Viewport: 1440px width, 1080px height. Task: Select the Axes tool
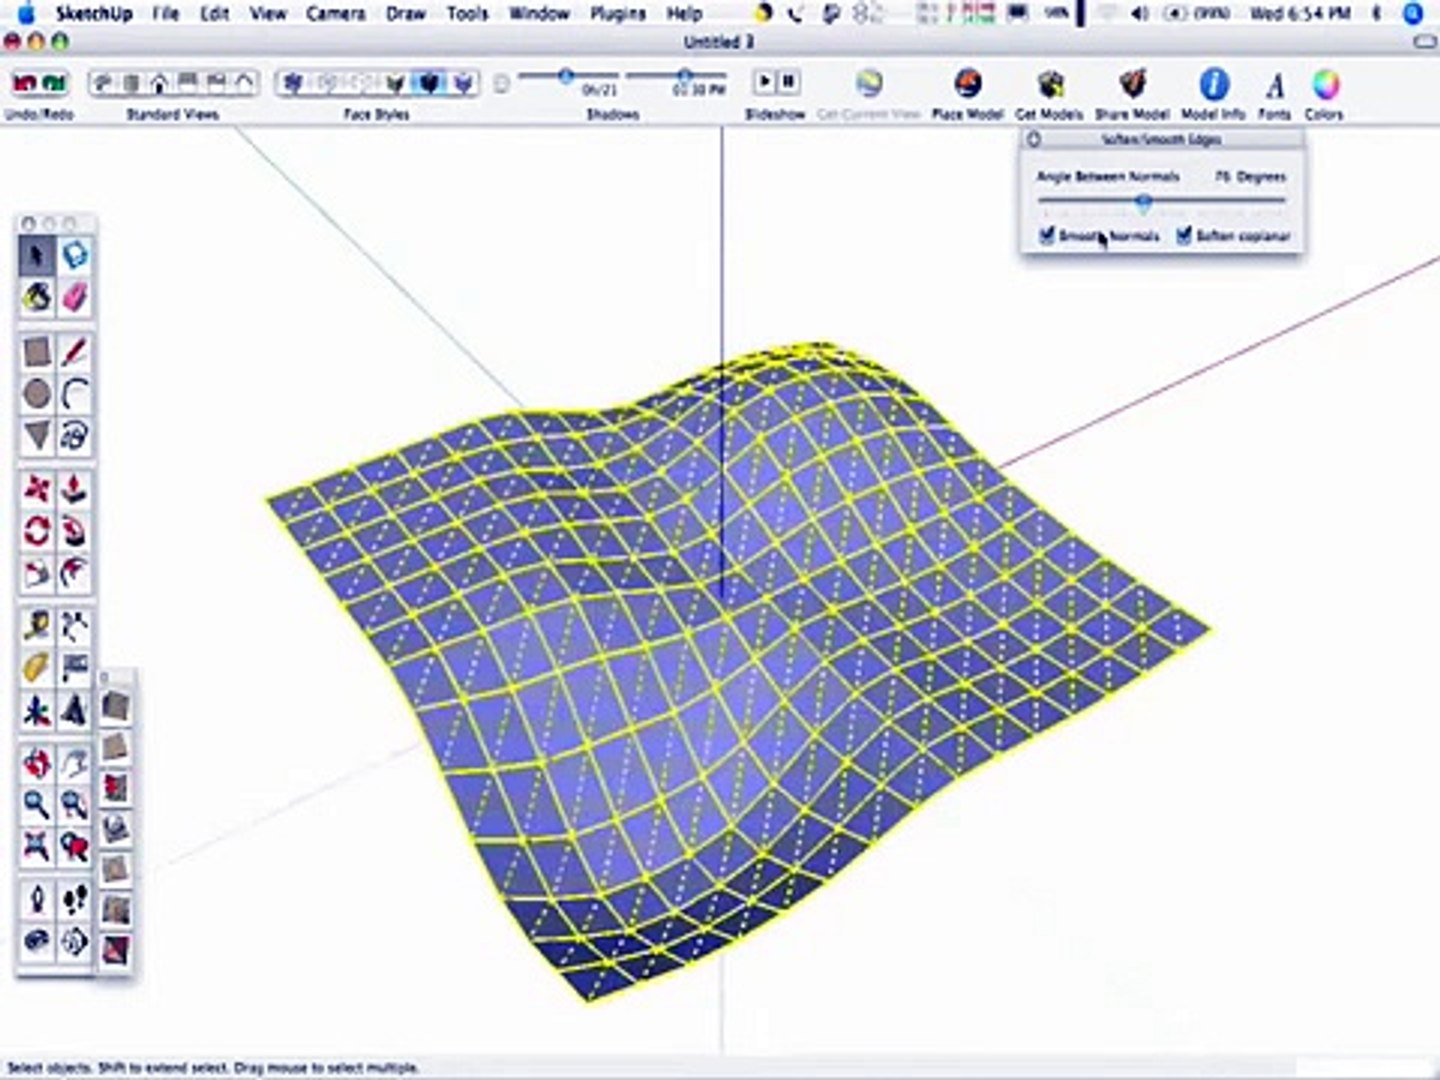pos(37,711)
